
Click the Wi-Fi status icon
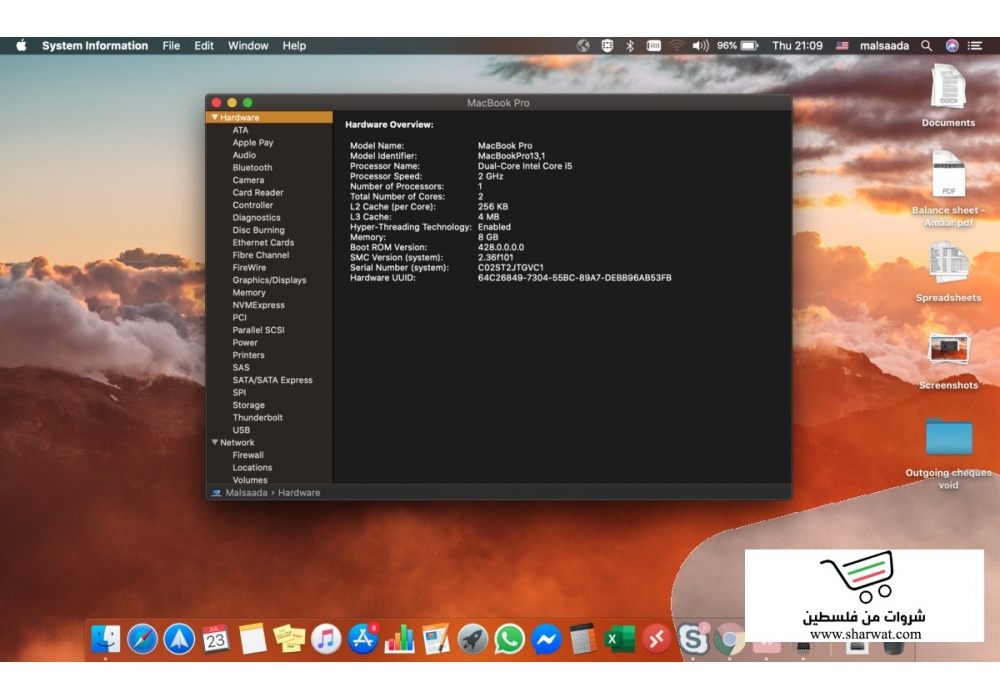coord(677,46)
